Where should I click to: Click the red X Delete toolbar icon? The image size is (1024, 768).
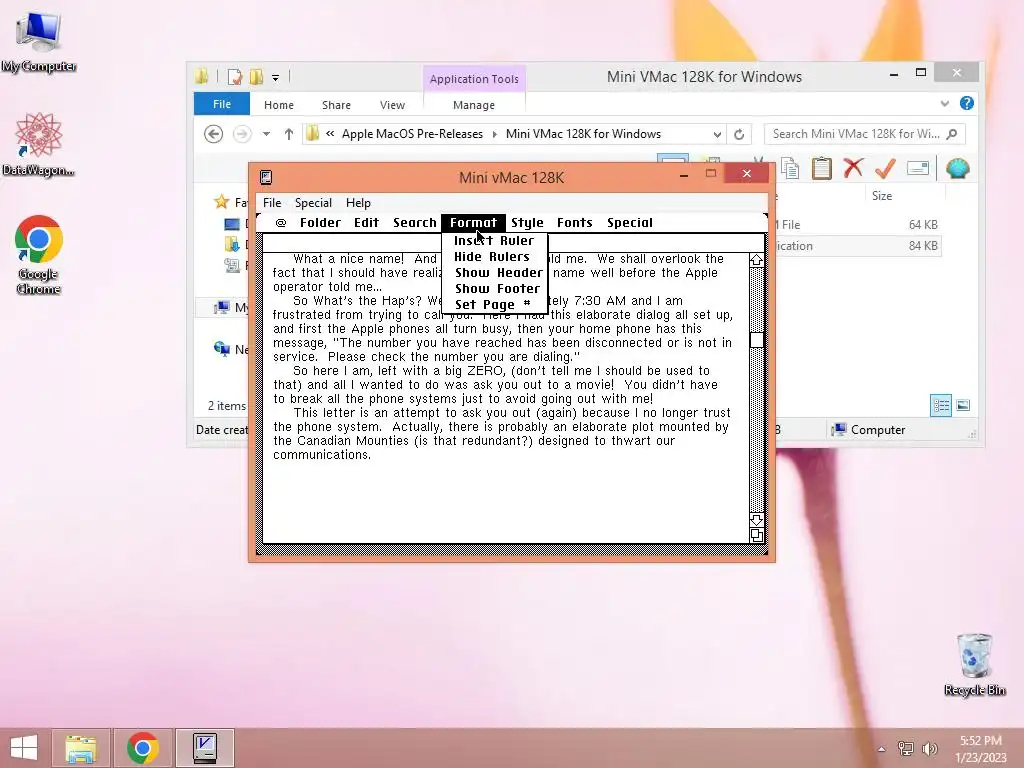tap(853, 168)
